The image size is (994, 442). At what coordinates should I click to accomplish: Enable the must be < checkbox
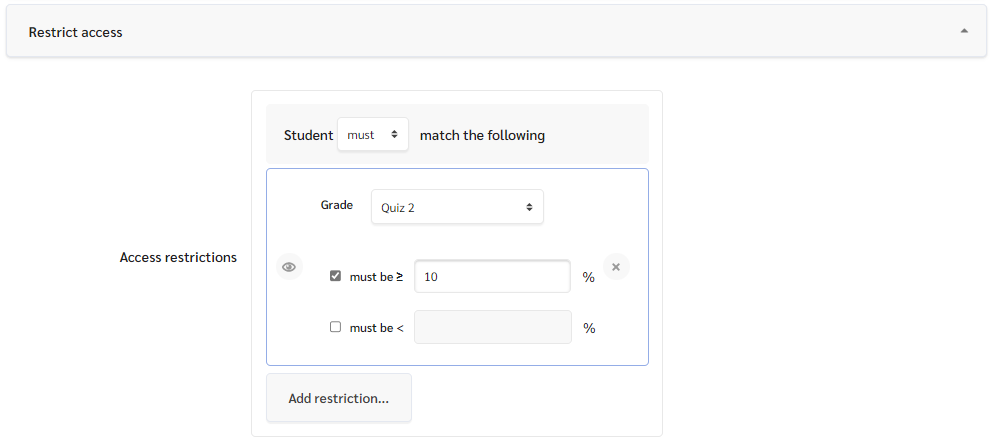coord(335,327)
